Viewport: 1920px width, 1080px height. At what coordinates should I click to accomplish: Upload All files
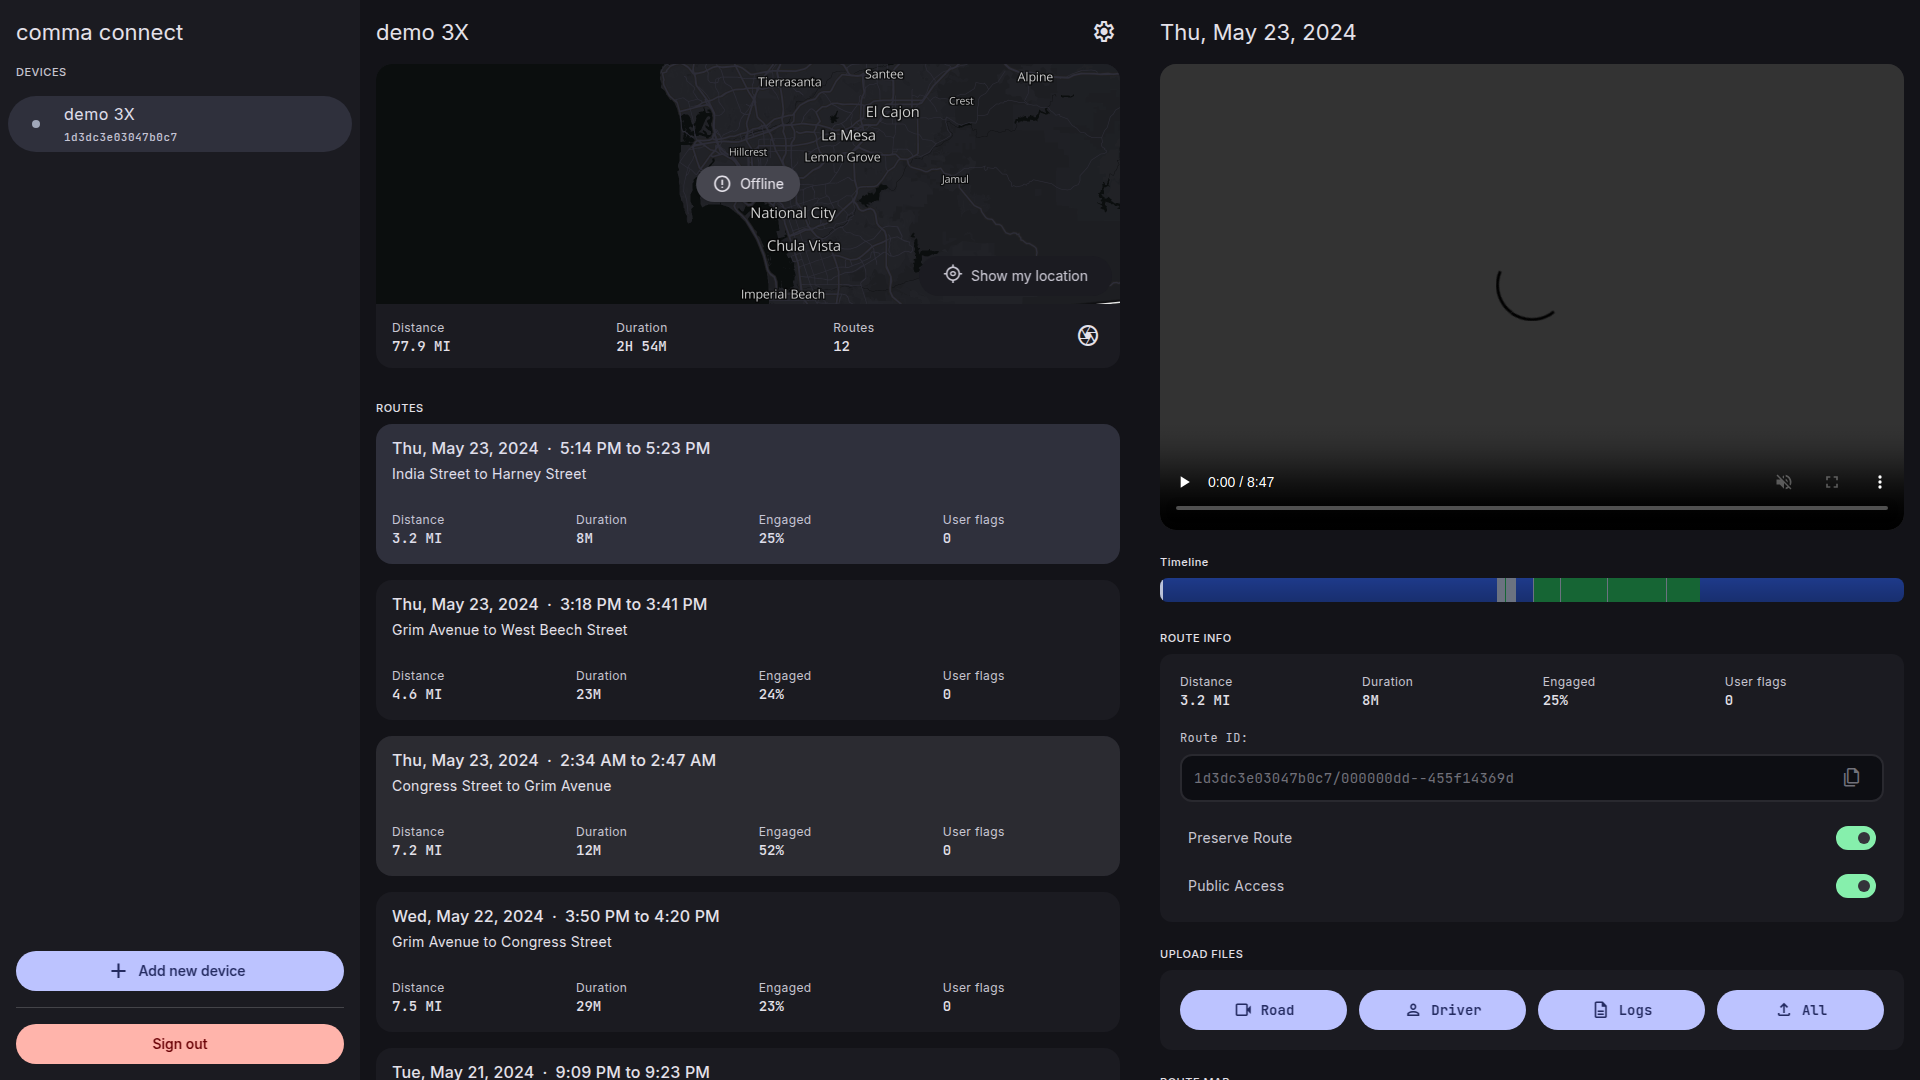coord(1800,1010)
